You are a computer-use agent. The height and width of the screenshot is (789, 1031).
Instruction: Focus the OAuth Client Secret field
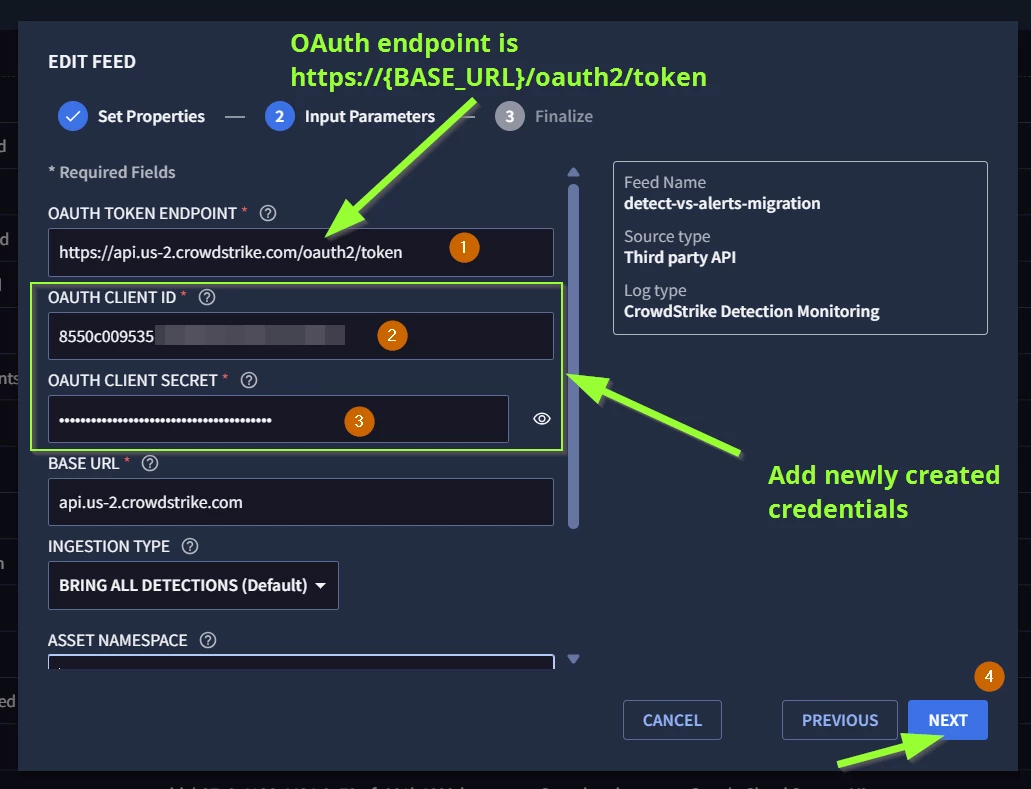278,419
